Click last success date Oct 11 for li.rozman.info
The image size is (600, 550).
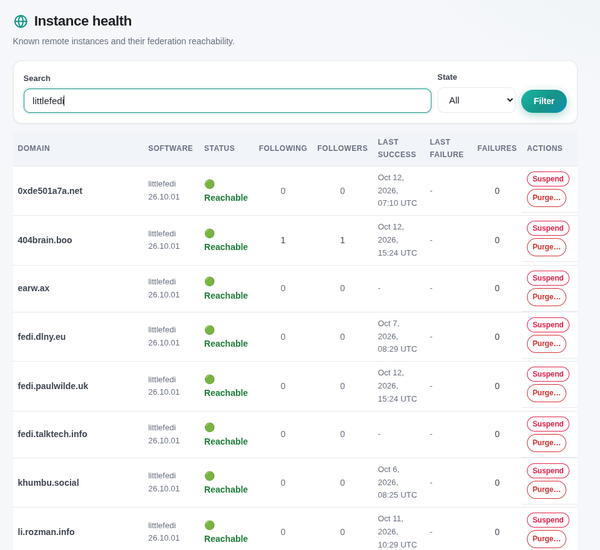pos(390,519)
